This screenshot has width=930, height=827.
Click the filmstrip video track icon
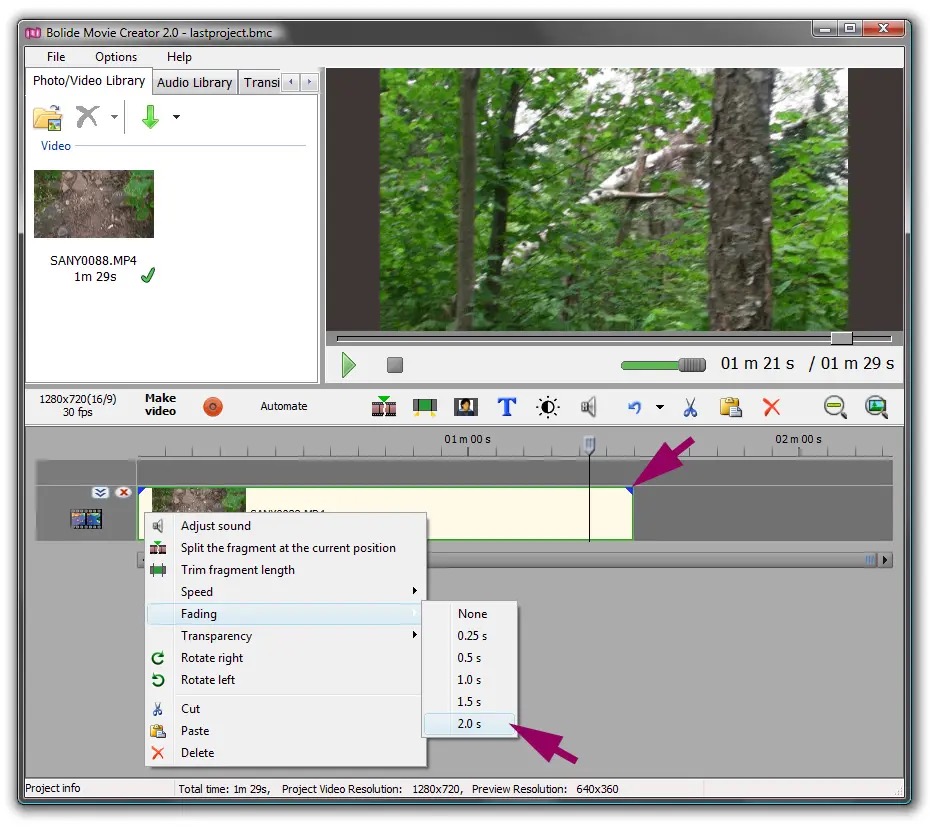click(87, 519)
